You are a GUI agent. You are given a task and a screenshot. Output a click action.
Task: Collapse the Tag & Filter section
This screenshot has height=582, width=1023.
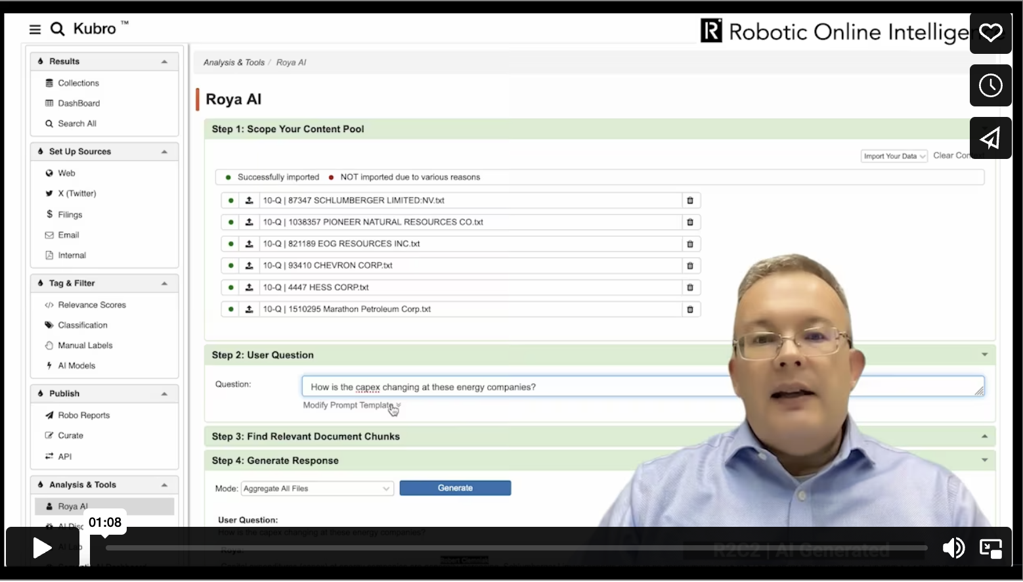164,283
